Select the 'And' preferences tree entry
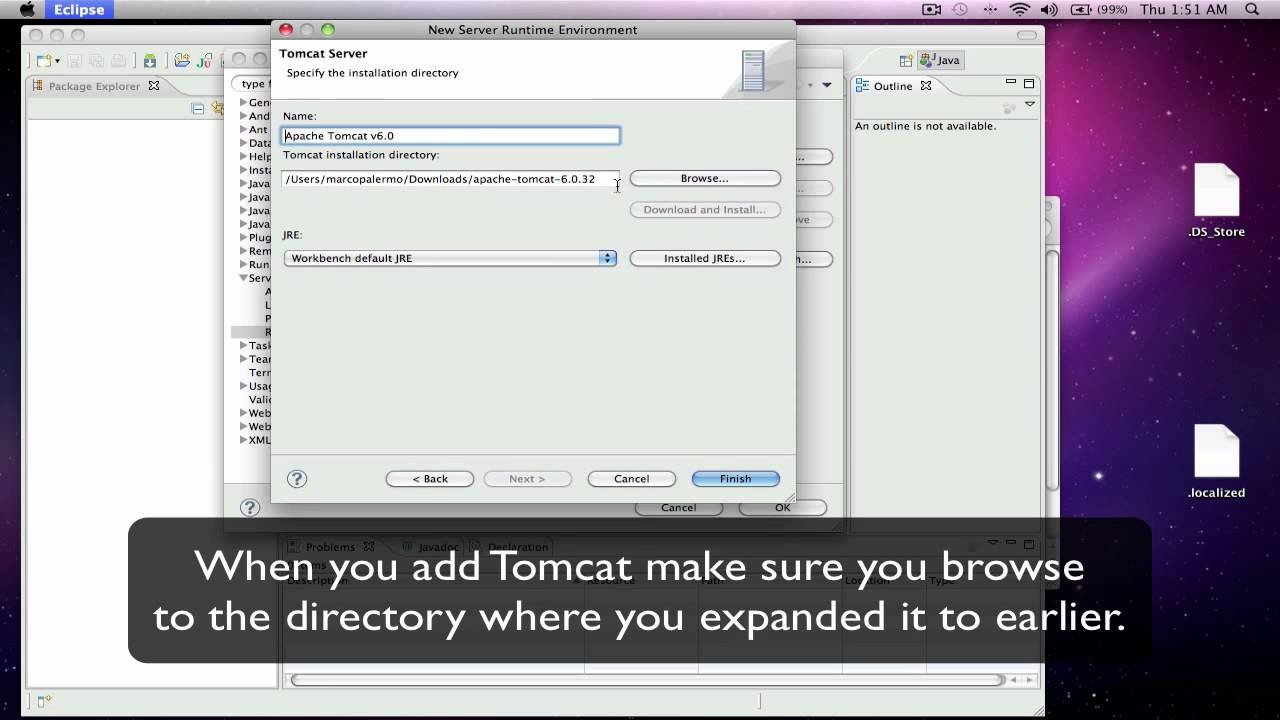Image resolution: width=1280 pixels, height=720 pixels. [260, 116]
